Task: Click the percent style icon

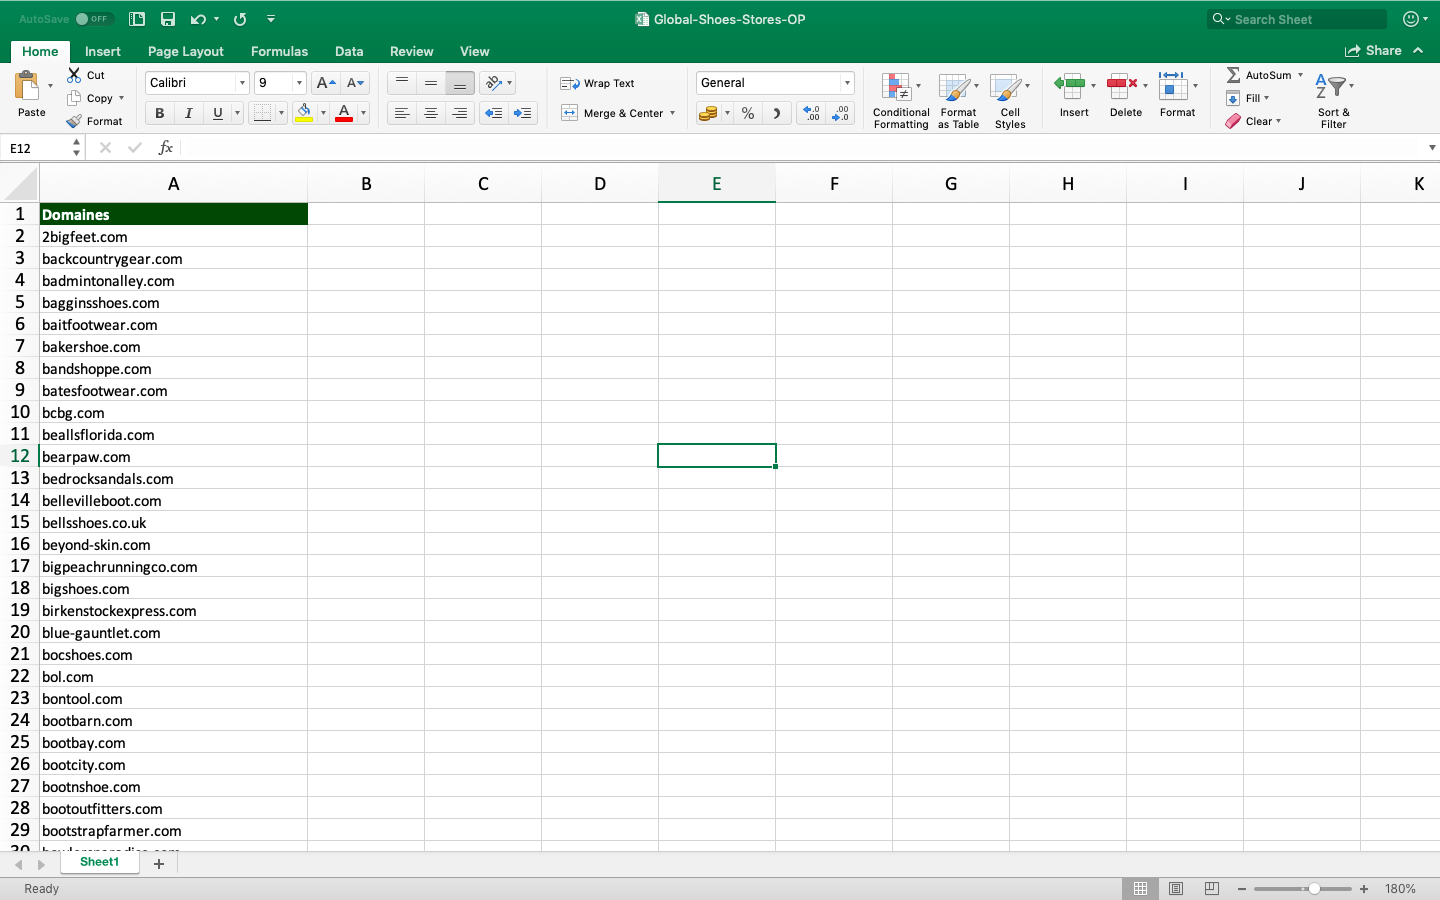Action: (748, 113)
